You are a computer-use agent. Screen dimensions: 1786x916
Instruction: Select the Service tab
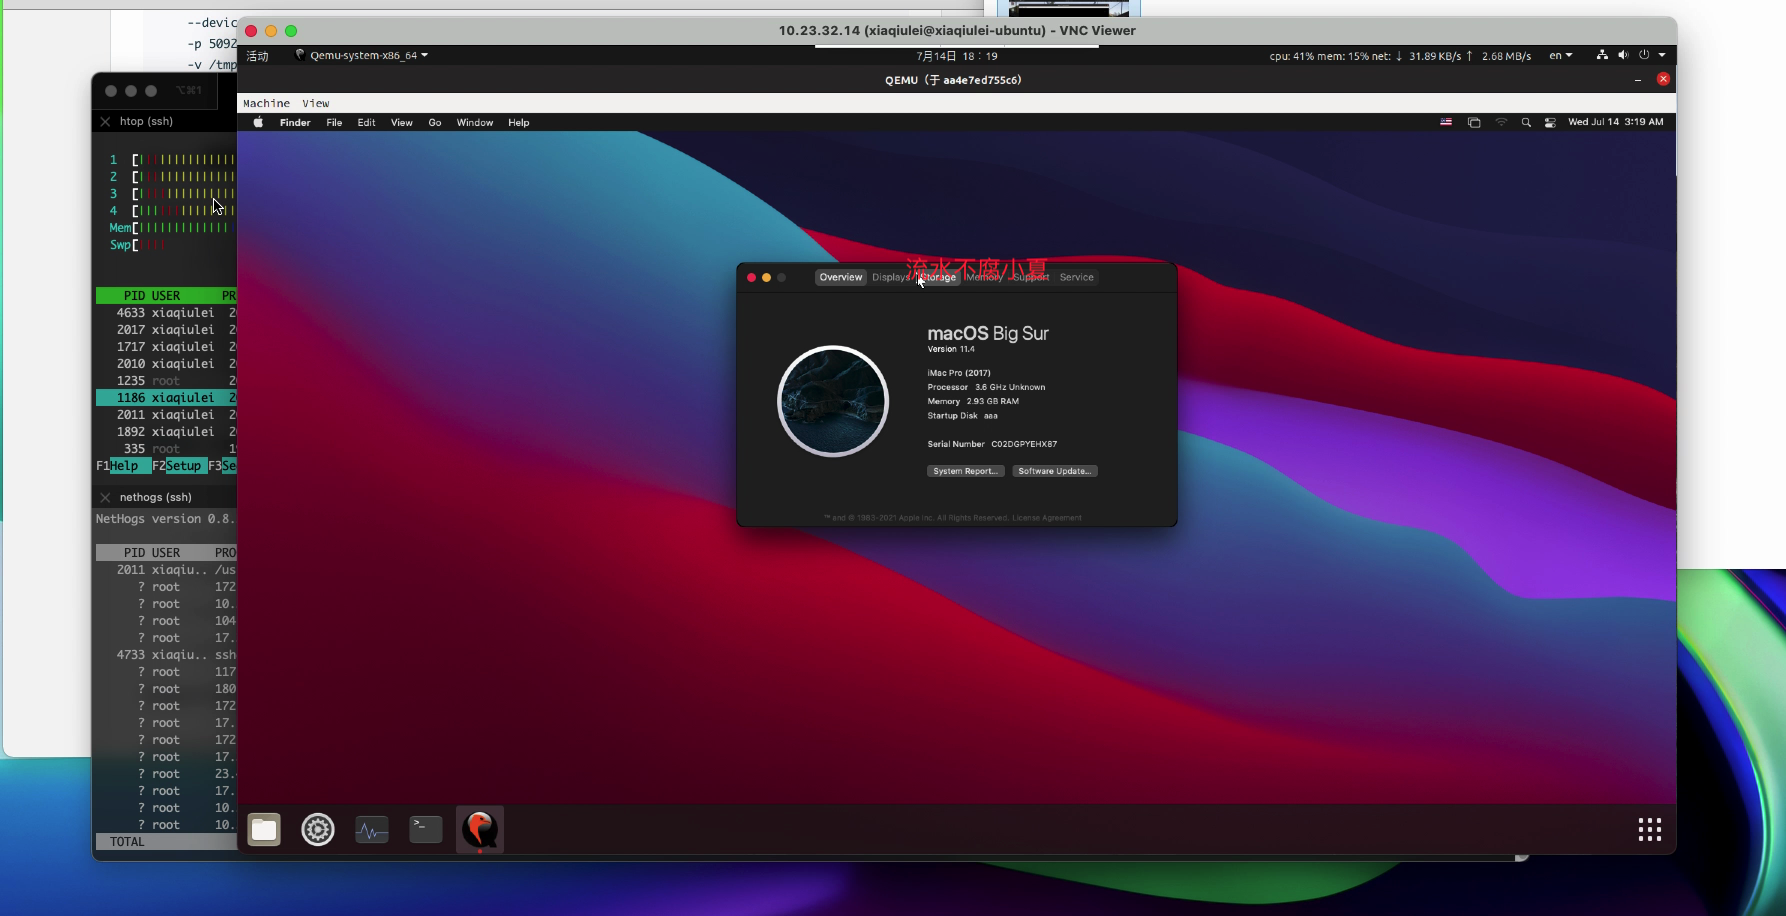tap(1077, 277)
